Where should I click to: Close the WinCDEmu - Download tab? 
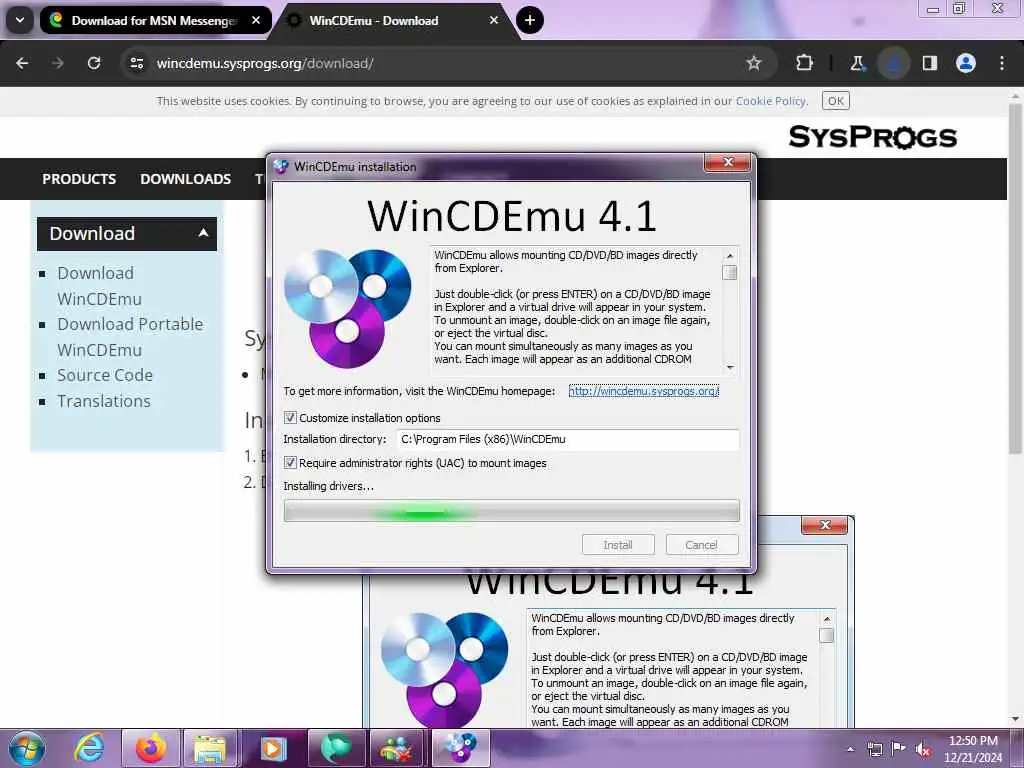tap(494, 20)
